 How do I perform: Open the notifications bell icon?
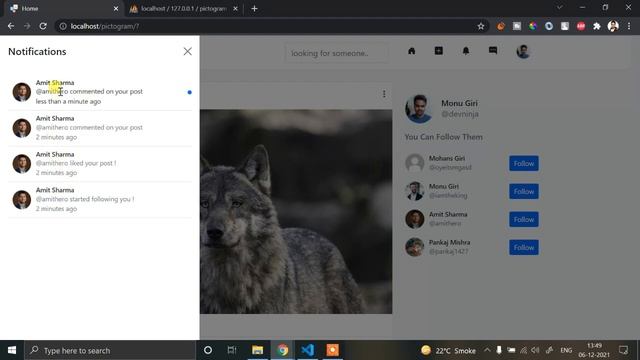click(x=466, y=51)
